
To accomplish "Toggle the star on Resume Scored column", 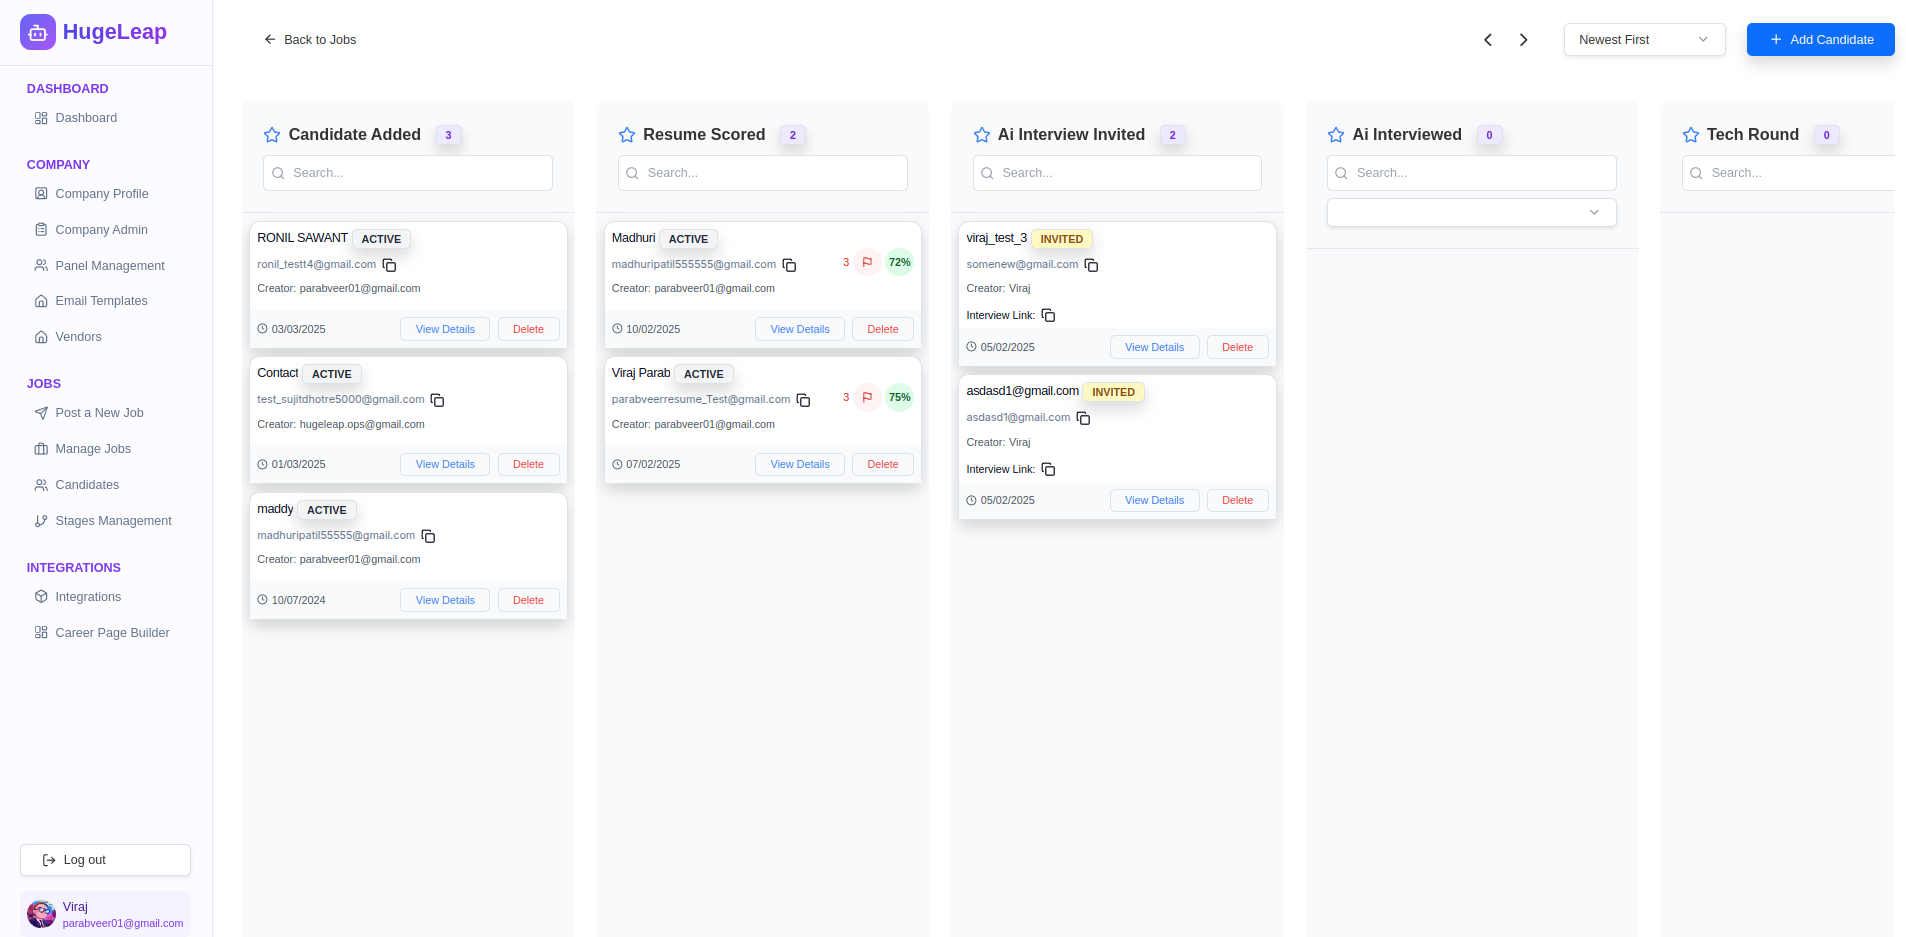I will pos(627,135).
